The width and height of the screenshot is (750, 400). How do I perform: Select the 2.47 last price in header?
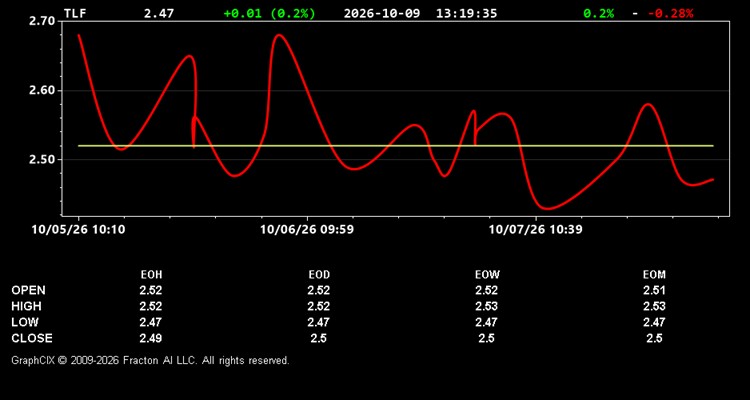click(x=159, y=13)
